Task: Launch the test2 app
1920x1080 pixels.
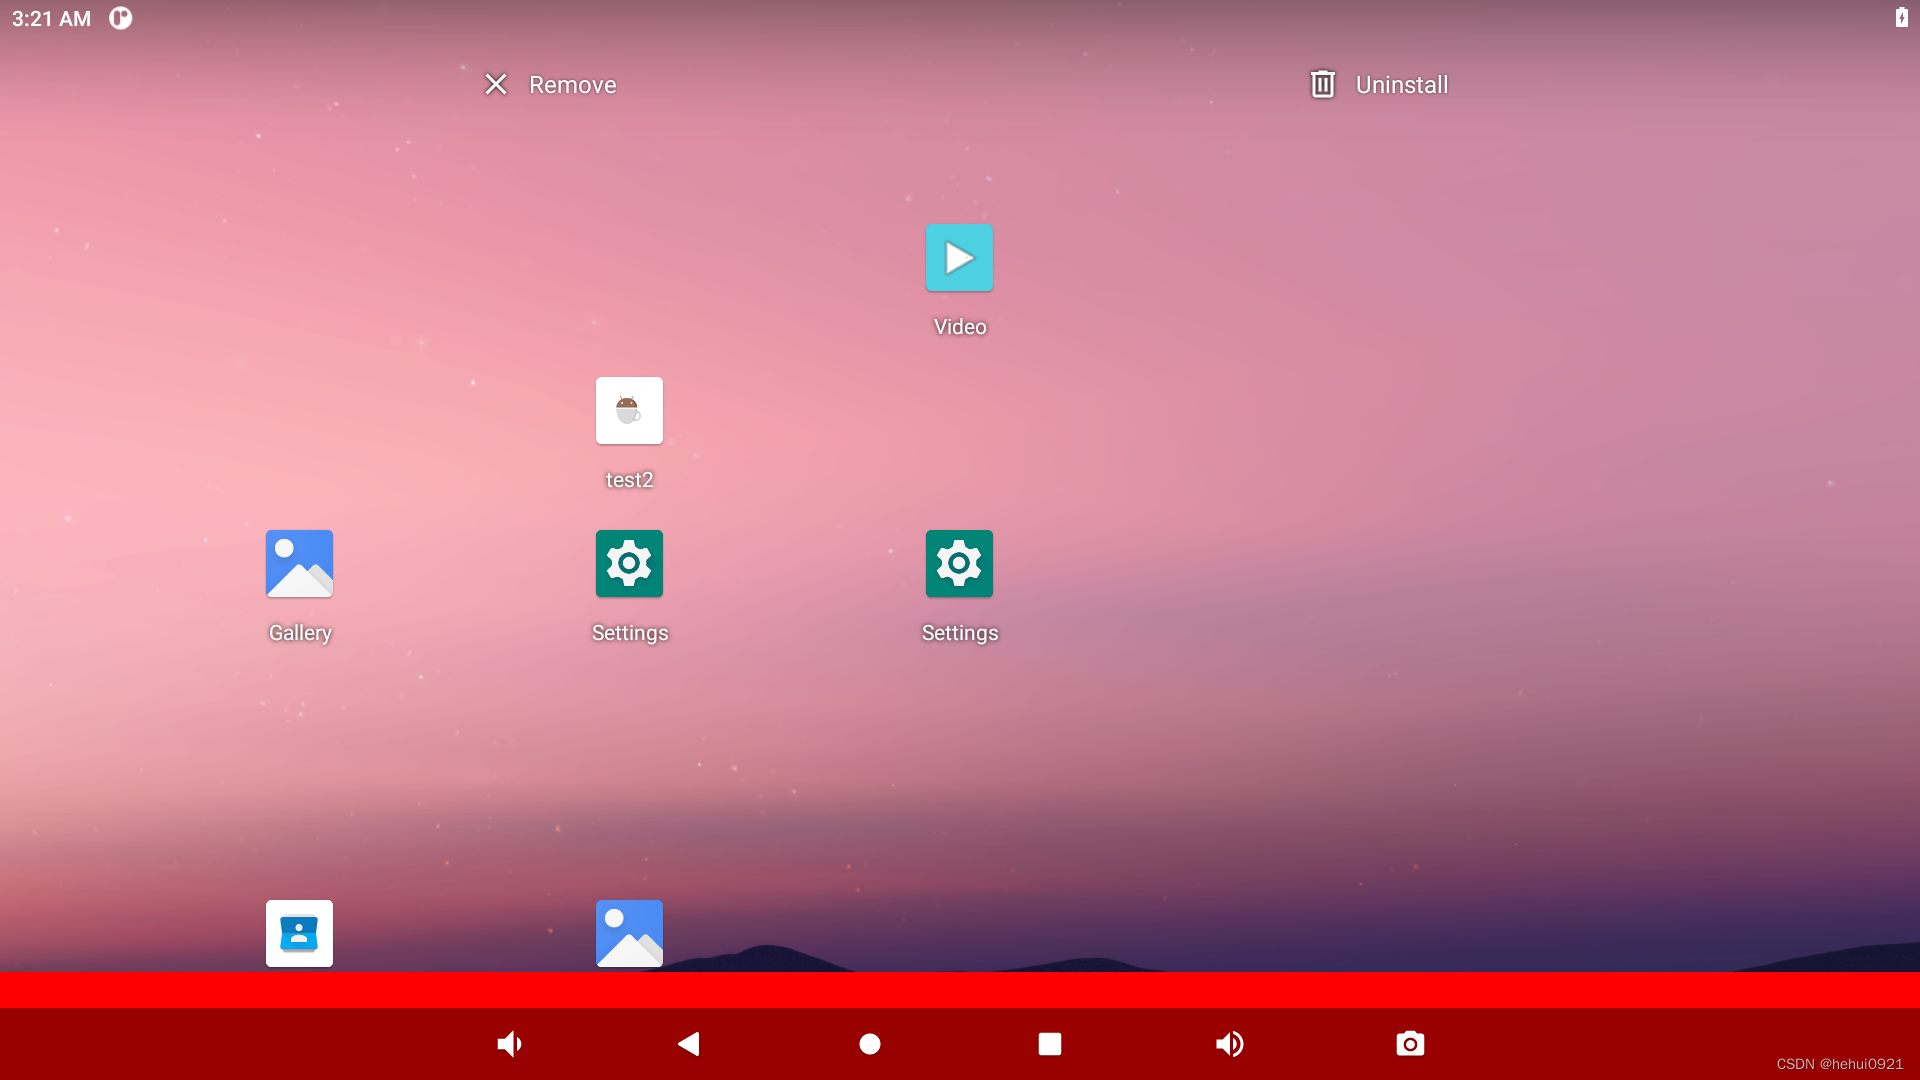Action: [x=628, y=410]
